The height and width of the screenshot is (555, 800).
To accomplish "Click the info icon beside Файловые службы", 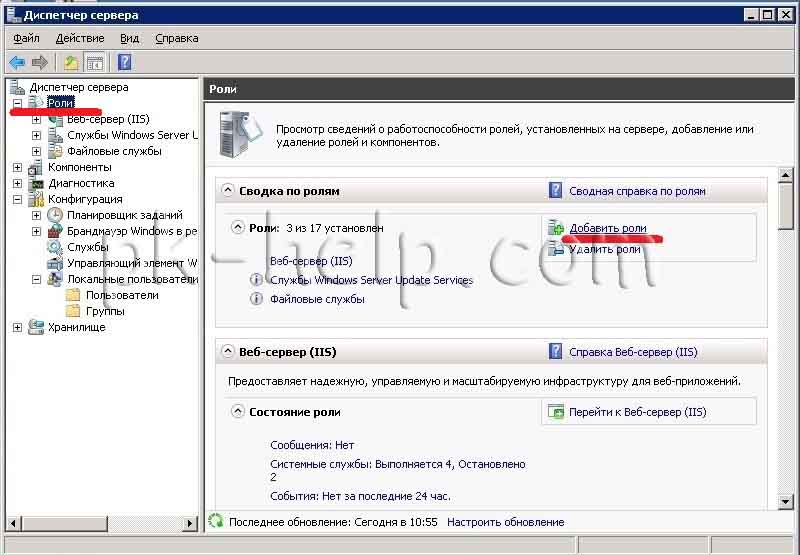I will pos(256,299).
